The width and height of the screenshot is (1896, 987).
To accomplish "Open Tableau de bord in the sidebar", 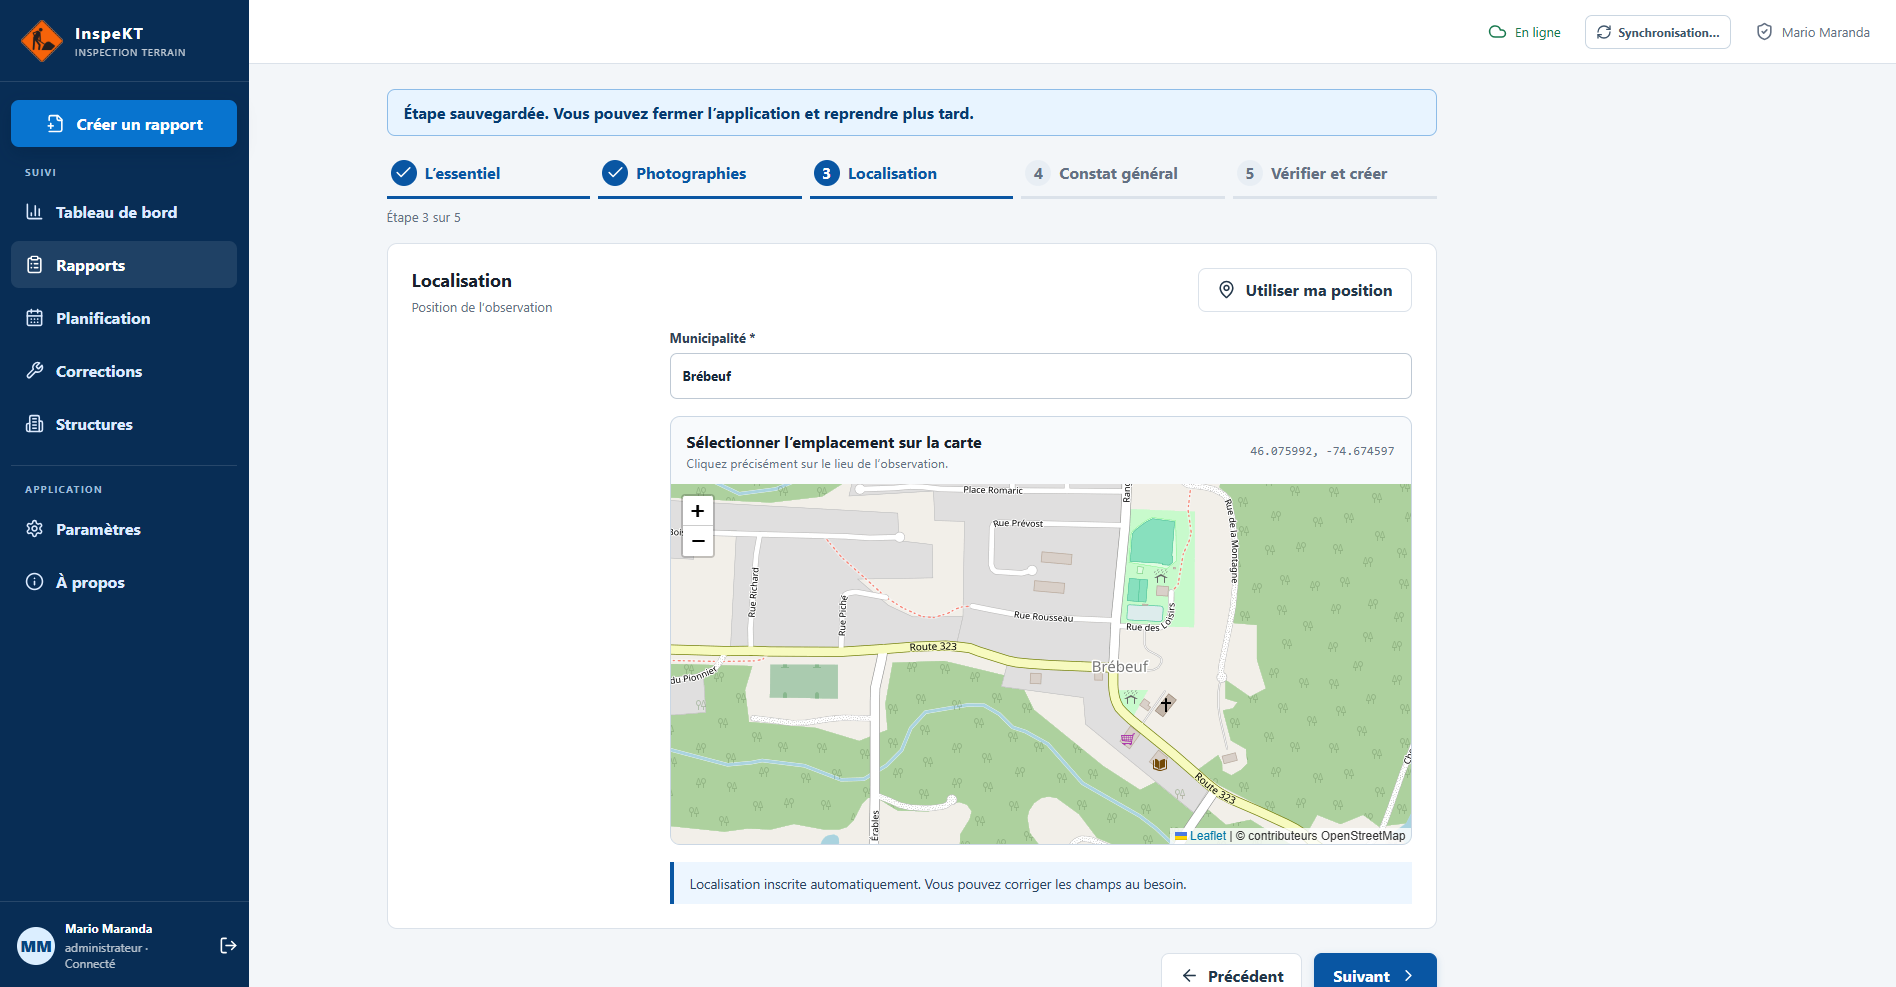I will click(x=124, y=212).
